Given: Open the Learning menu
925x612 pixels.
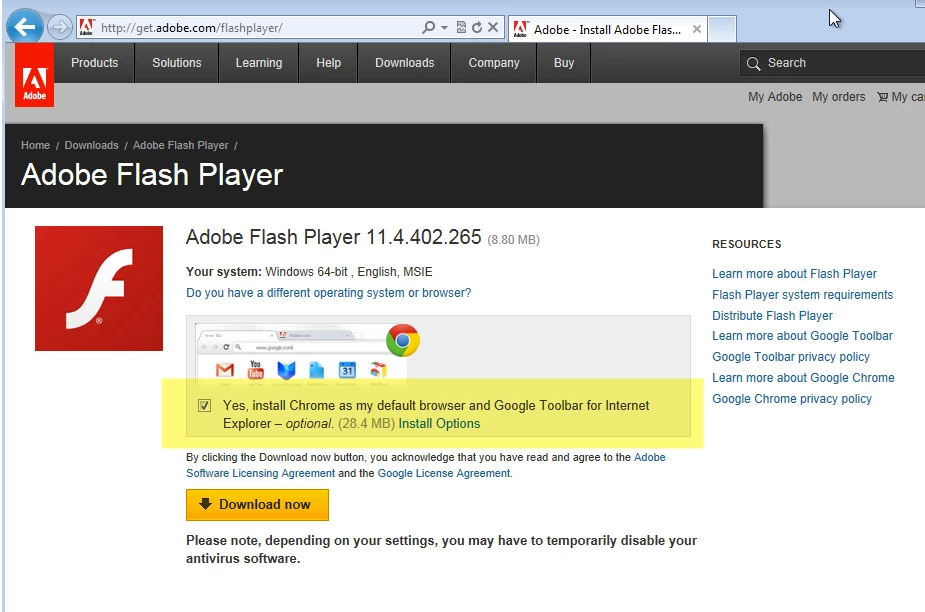Looking at the screenshot, I should pyautogui.click(x=258, y=63).
